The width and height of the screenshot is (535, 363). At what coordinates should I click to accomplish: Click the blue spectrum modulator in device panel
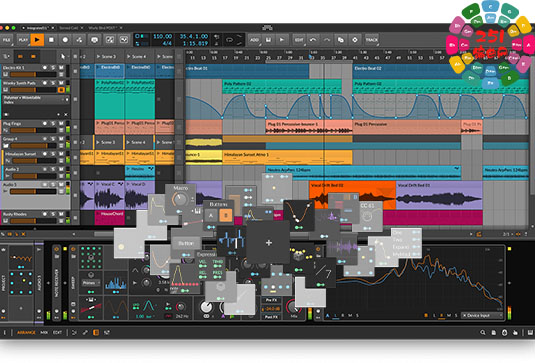pyautogui.click(x=116, y=284)
